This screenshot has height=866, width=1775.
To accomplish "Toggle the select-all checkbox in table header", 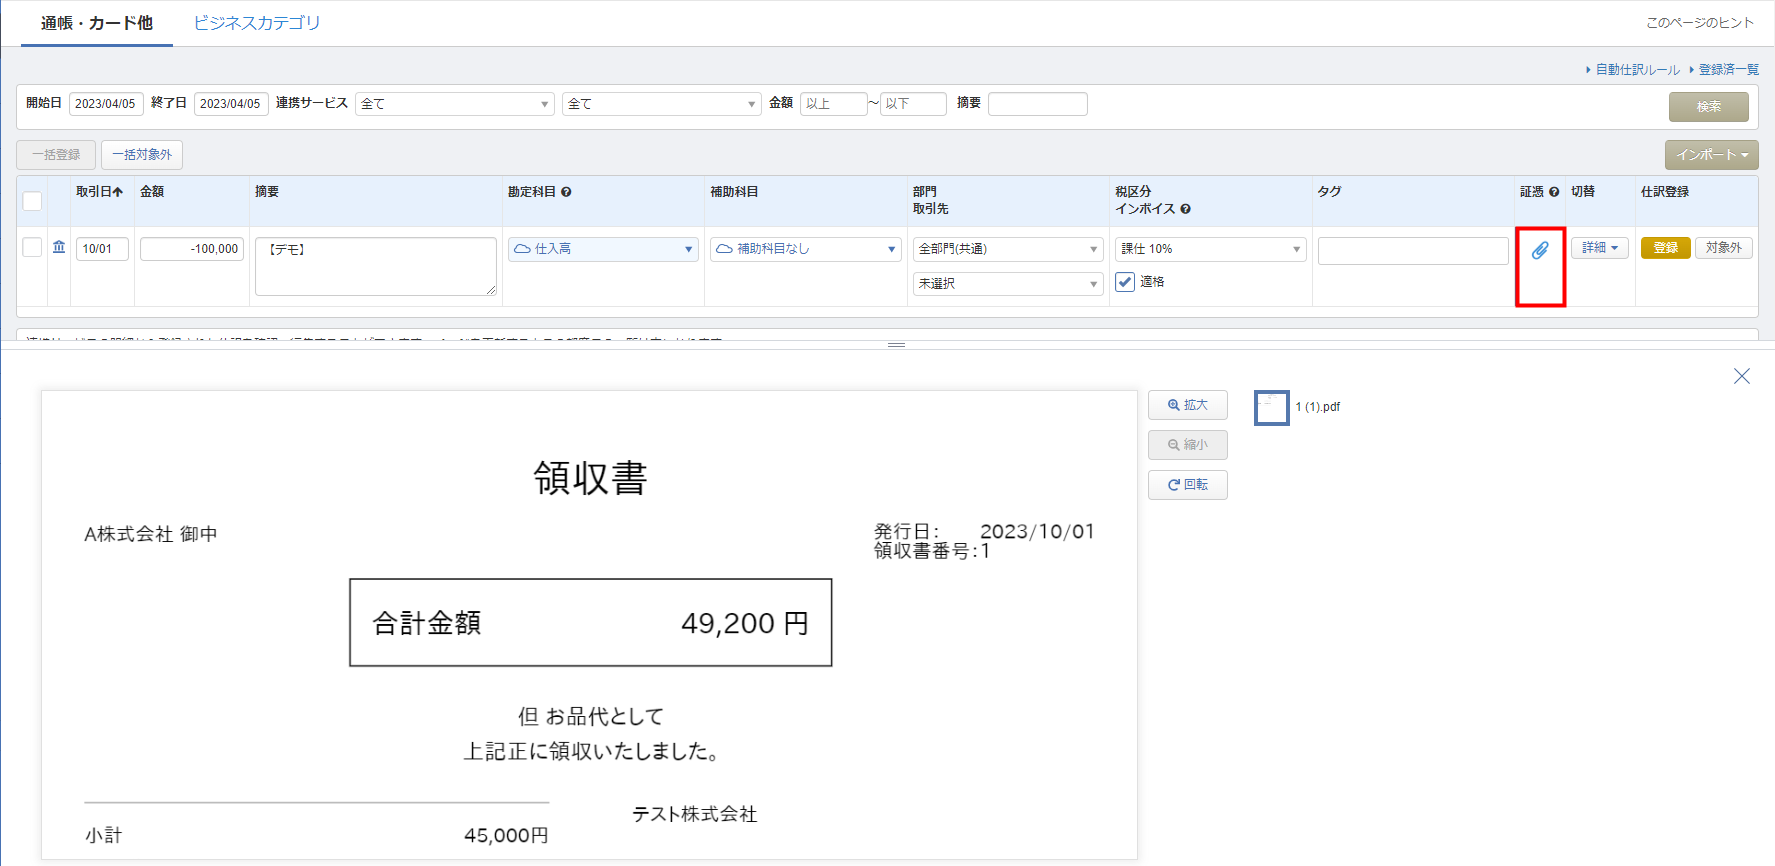I will (32, 201).
